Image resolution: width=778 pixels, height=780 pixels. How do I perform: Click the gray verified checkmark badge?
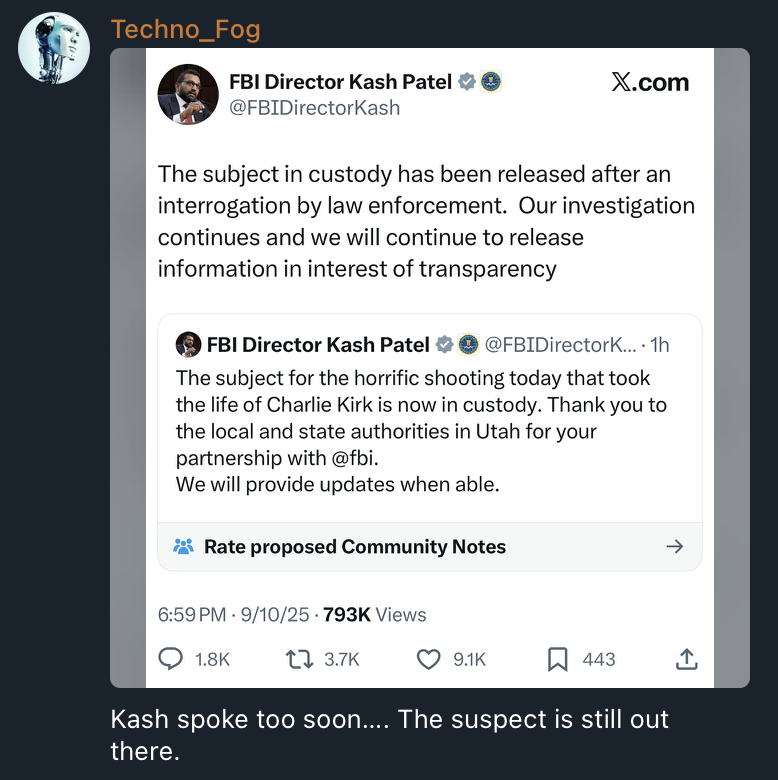pyautogui.click(x=467, y=82)
